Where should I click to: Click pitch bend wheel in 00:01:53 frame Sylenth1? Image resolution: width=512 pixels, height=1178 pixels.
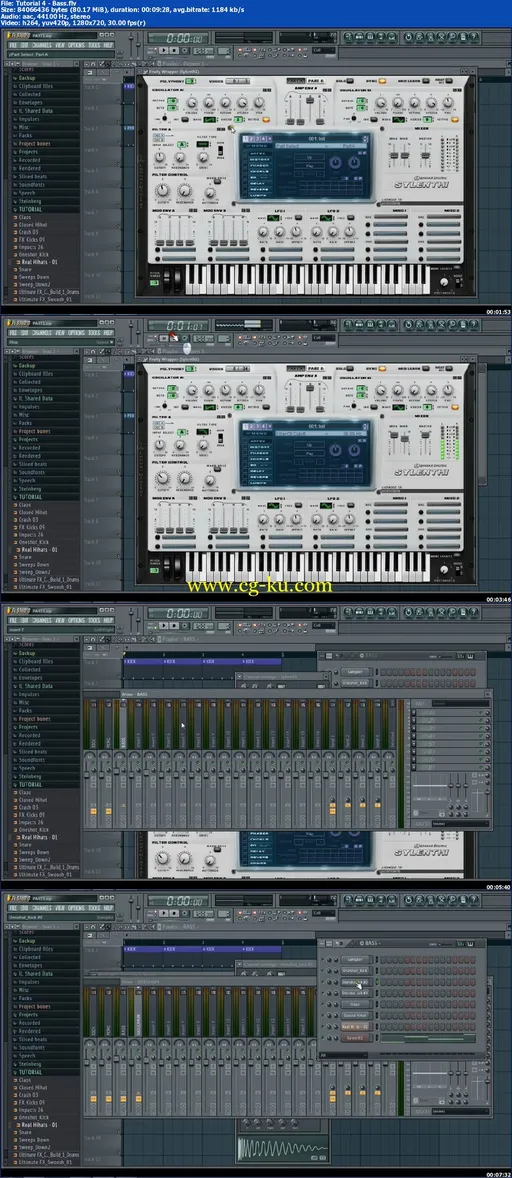click(x=167, y=279)
